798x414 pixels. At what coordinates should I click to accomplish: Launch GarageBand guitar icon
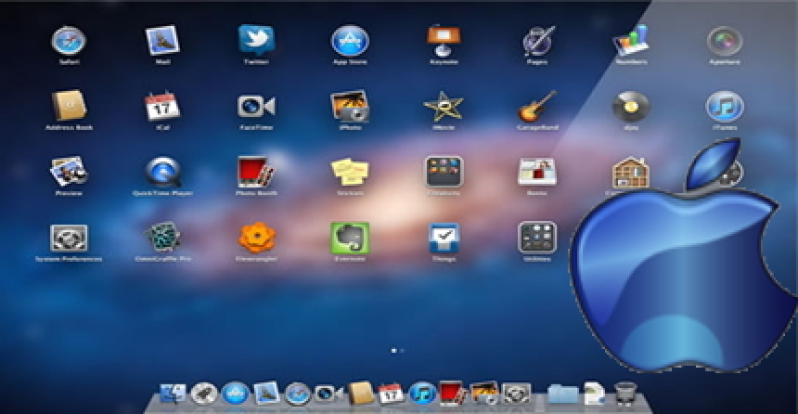click(x=537, y=106)
